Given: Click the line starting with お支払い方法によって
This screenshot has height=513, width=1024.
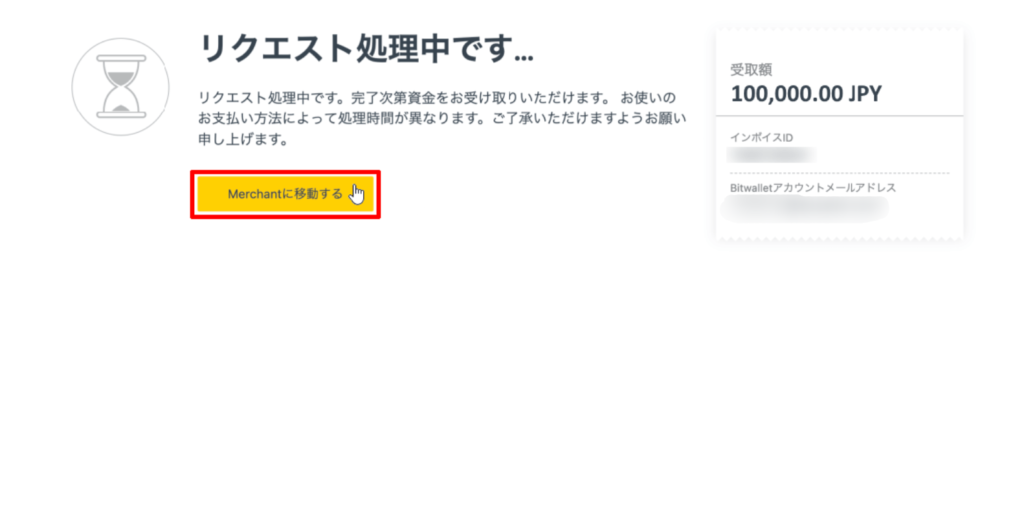Looking at the screenshot, I should pos(442,119).
